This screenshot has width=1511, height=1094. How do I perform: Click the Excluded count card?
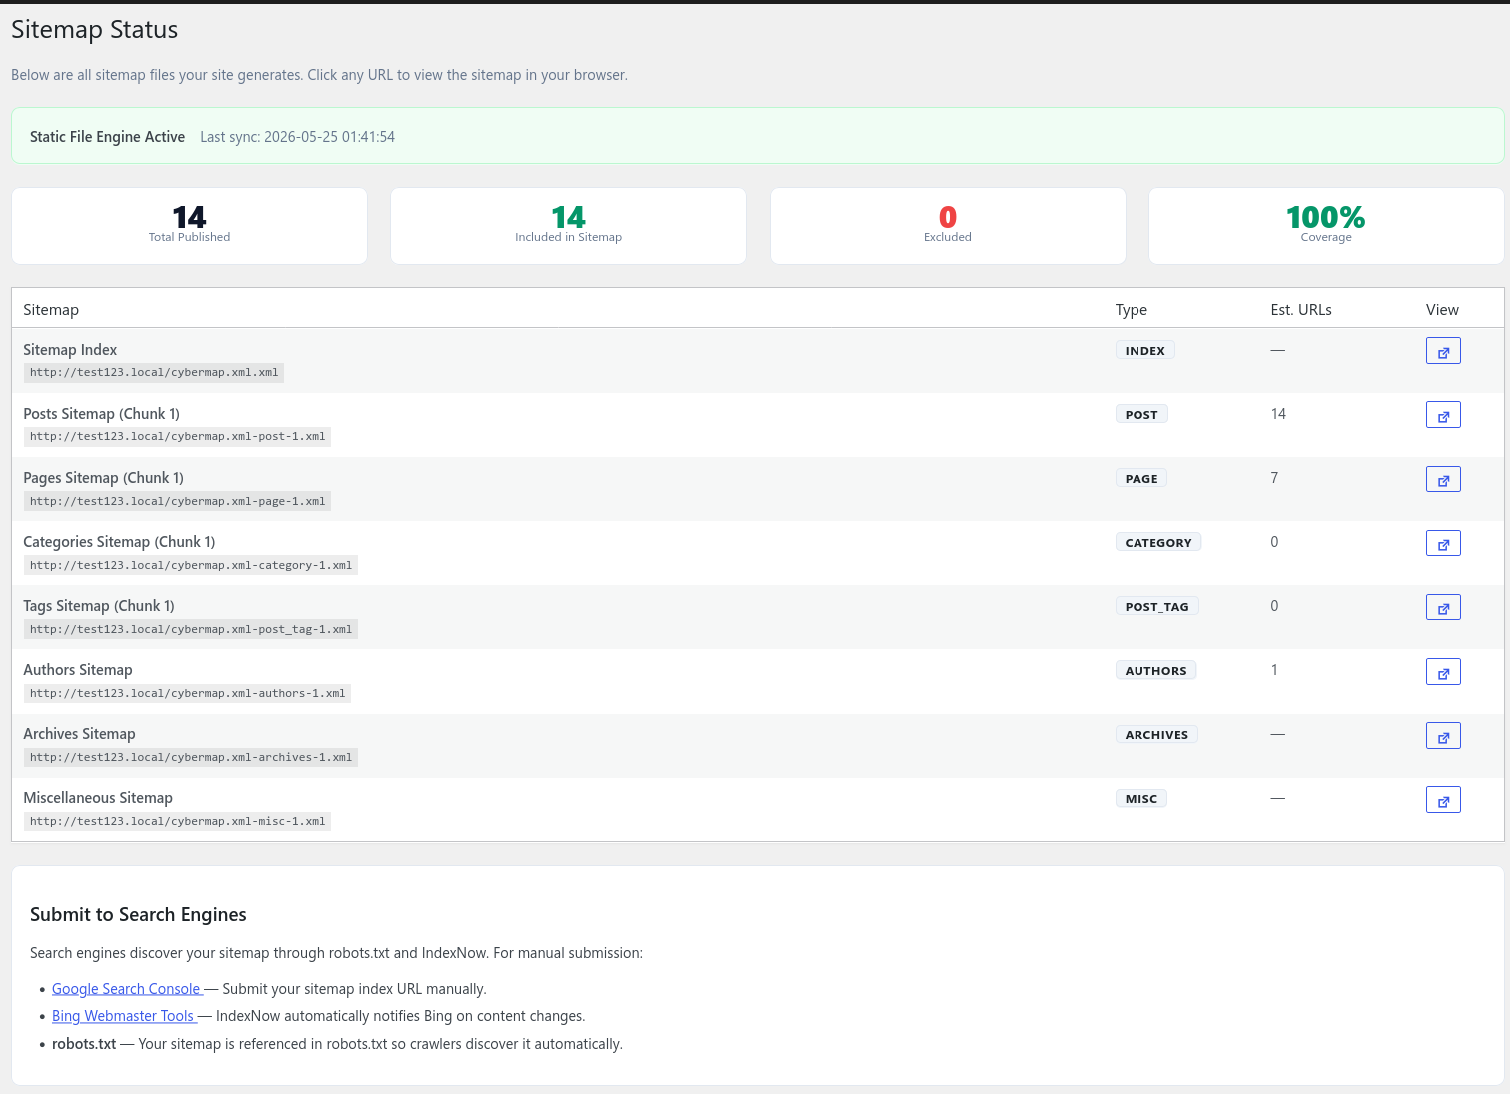948,226
